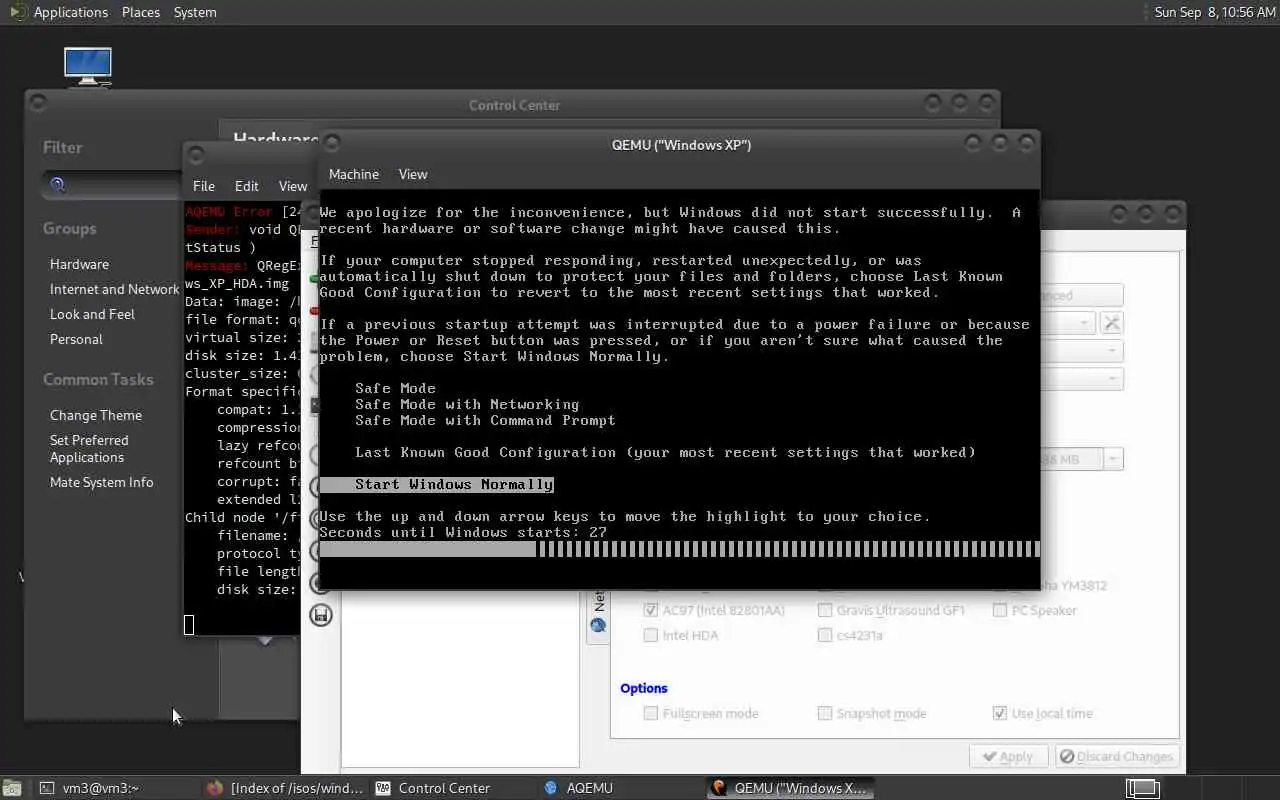The height and width of the screenshot is (800, 1280).
Task: Open Set Preferred Applications task
Action: pyautogui.click(x=89, y=448)
